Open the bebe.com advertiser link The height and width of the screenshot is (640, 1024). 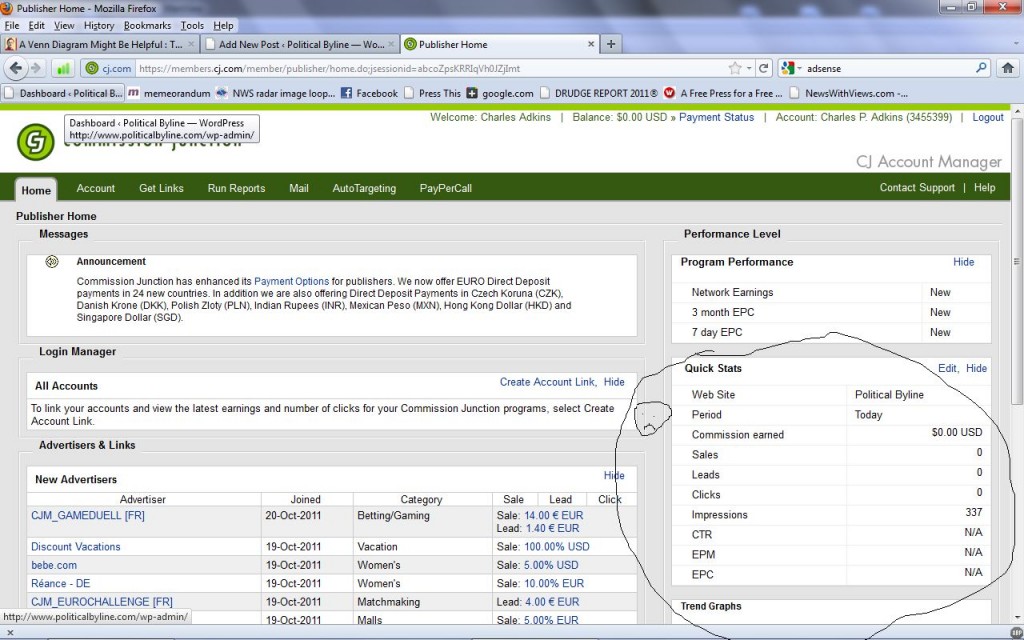[x=54, y=565]
